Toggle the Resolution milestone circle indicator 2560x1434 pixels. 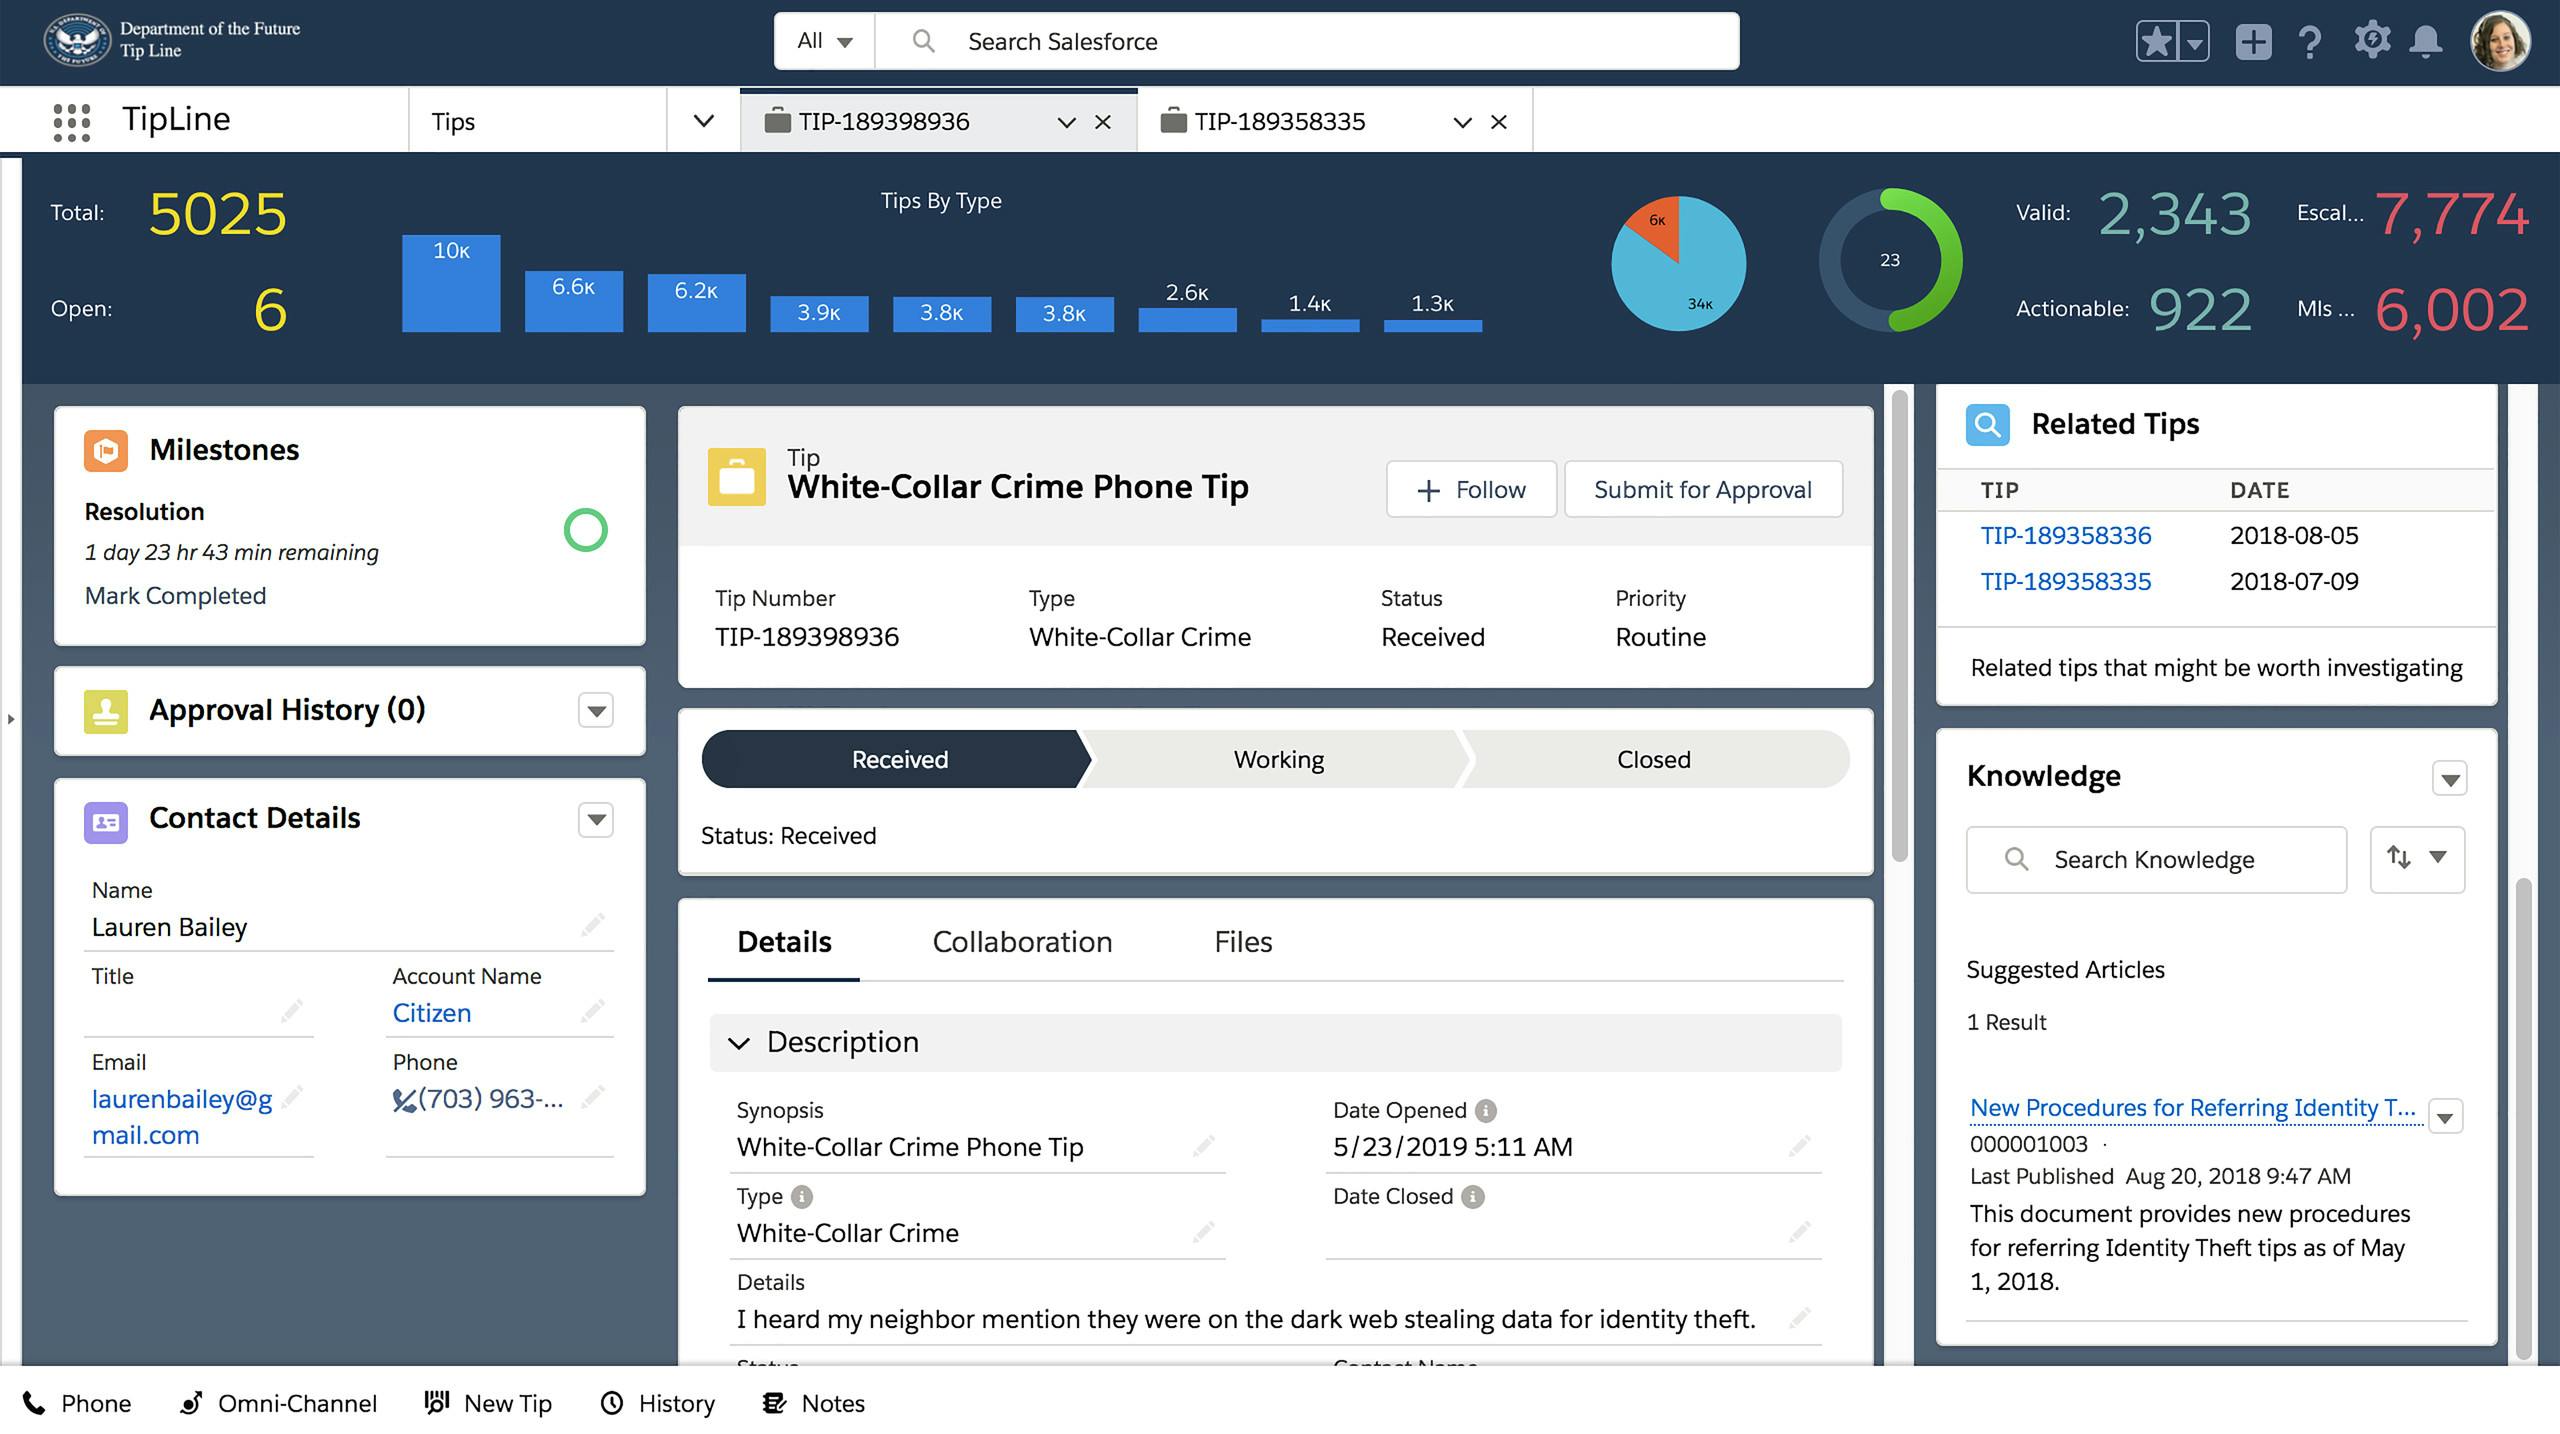[x=586, y=530]
